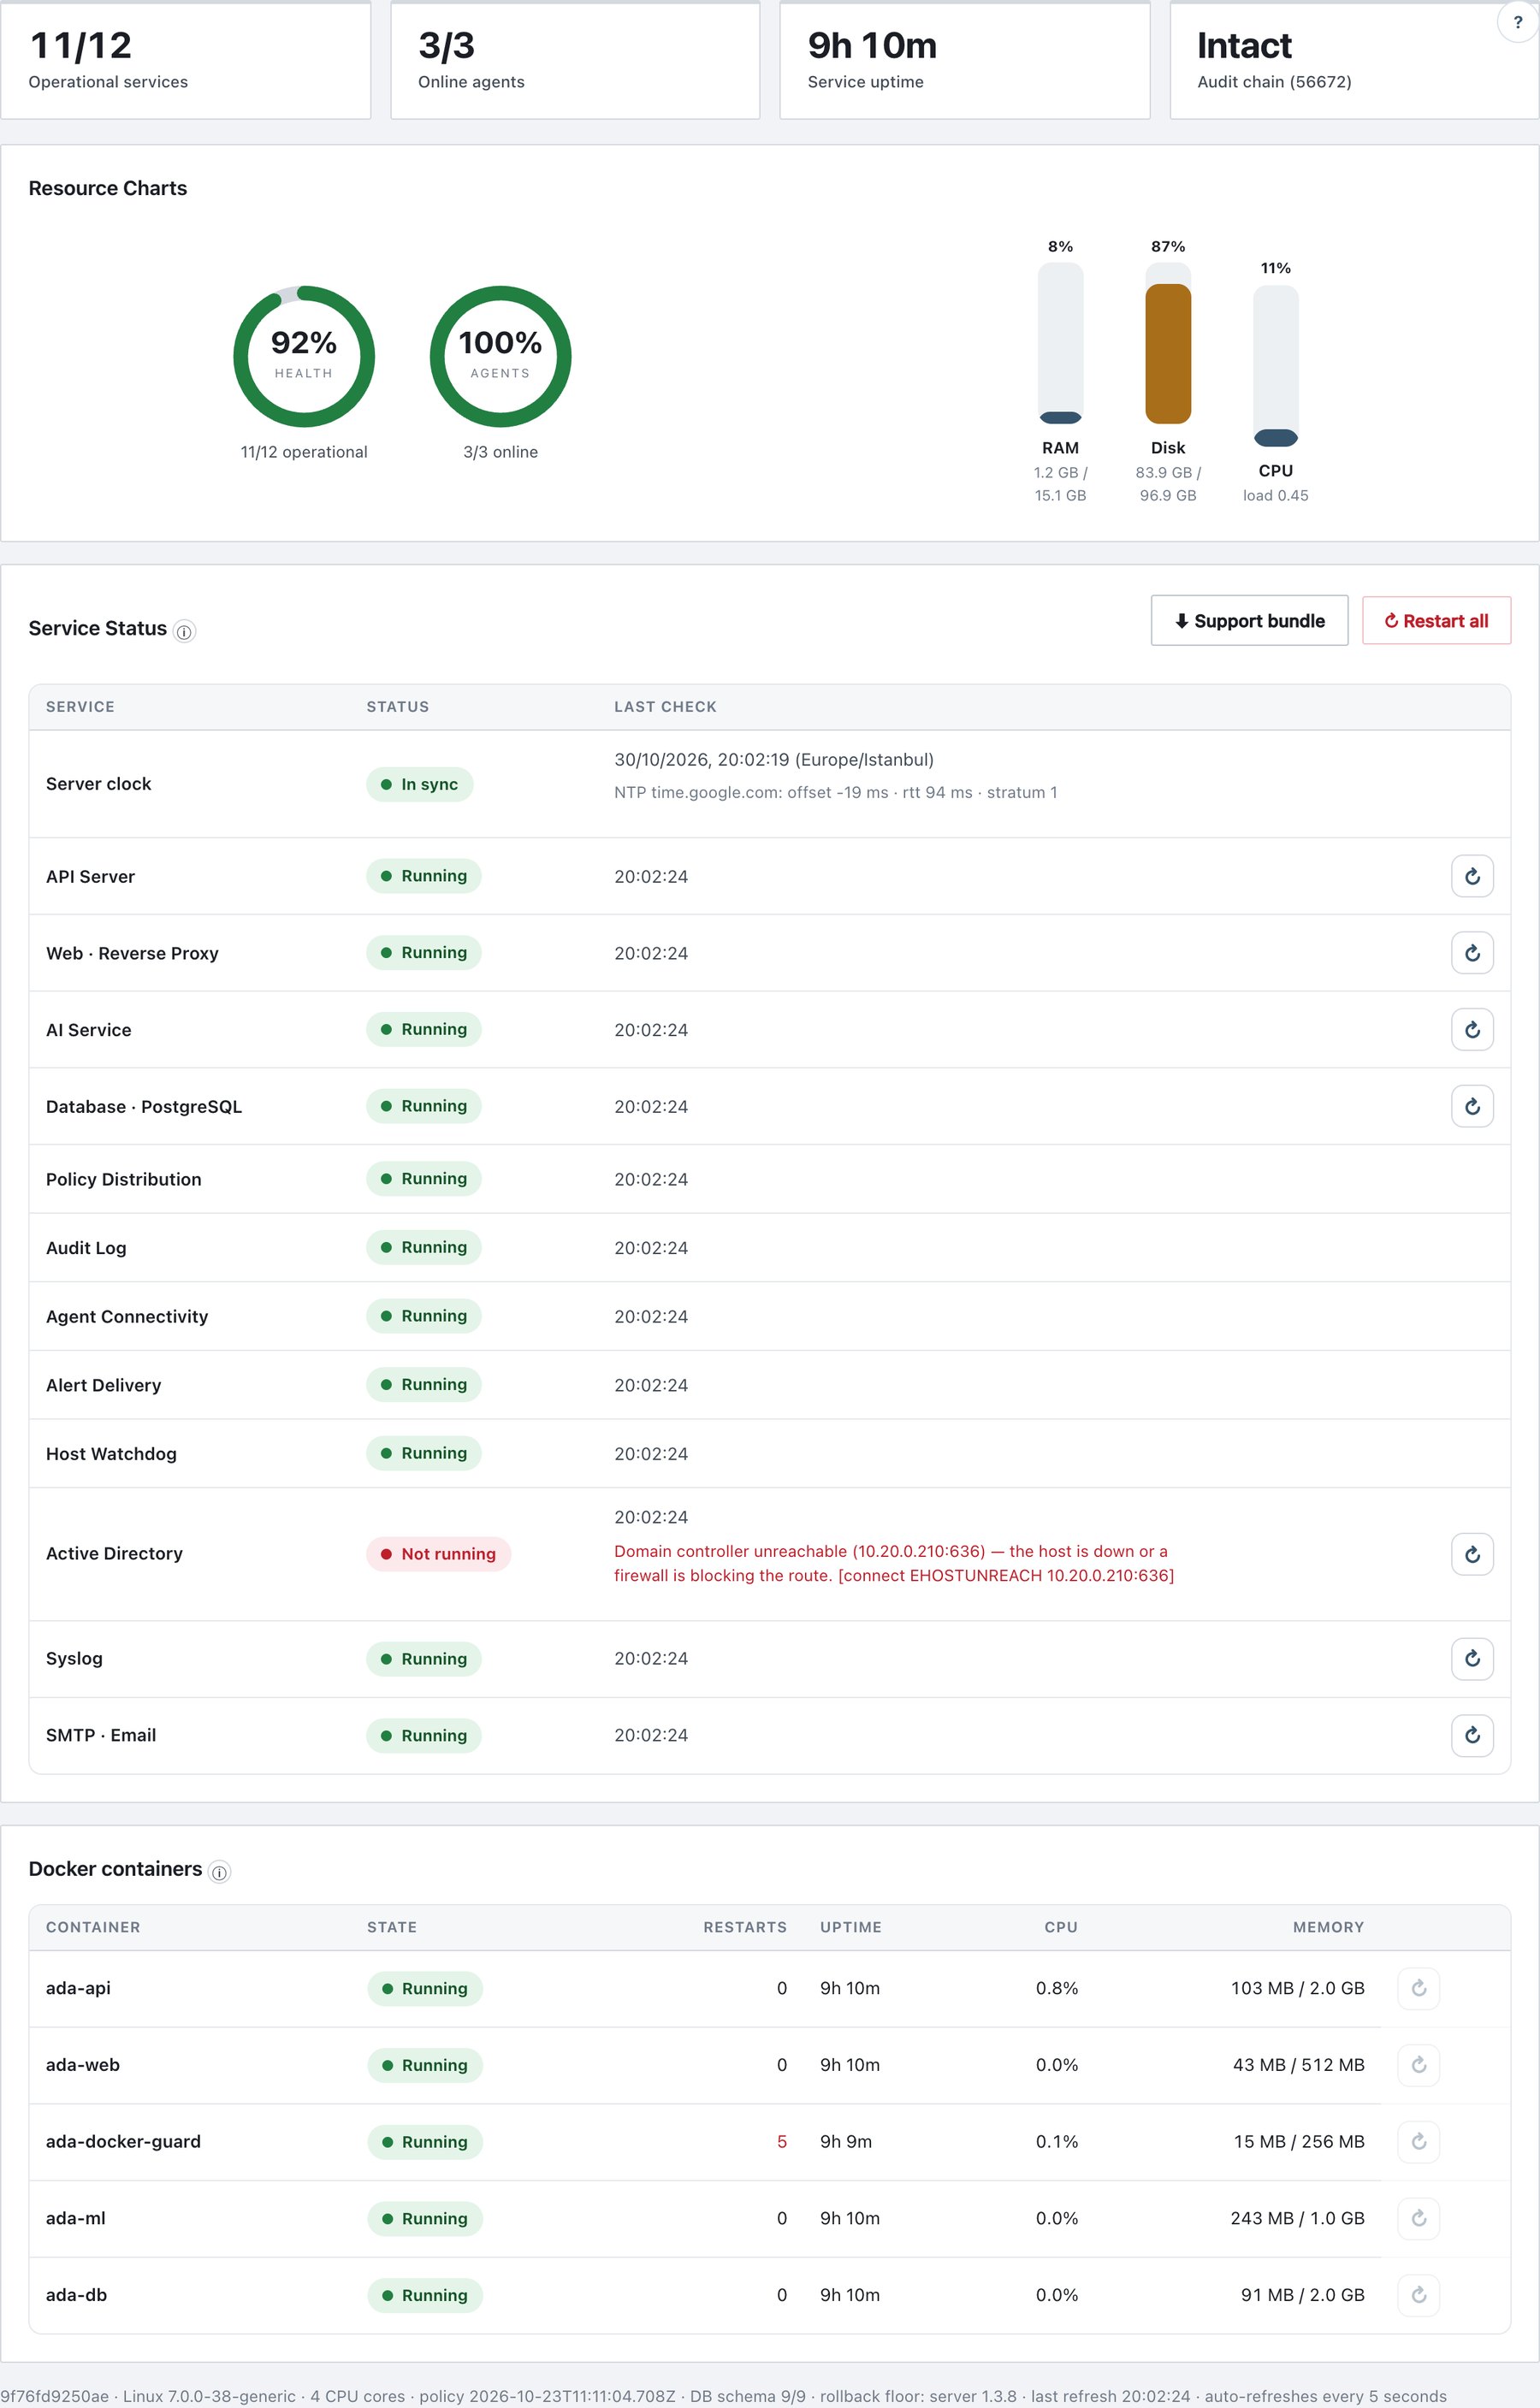Select the domain controller unreachable error message

894,1563
